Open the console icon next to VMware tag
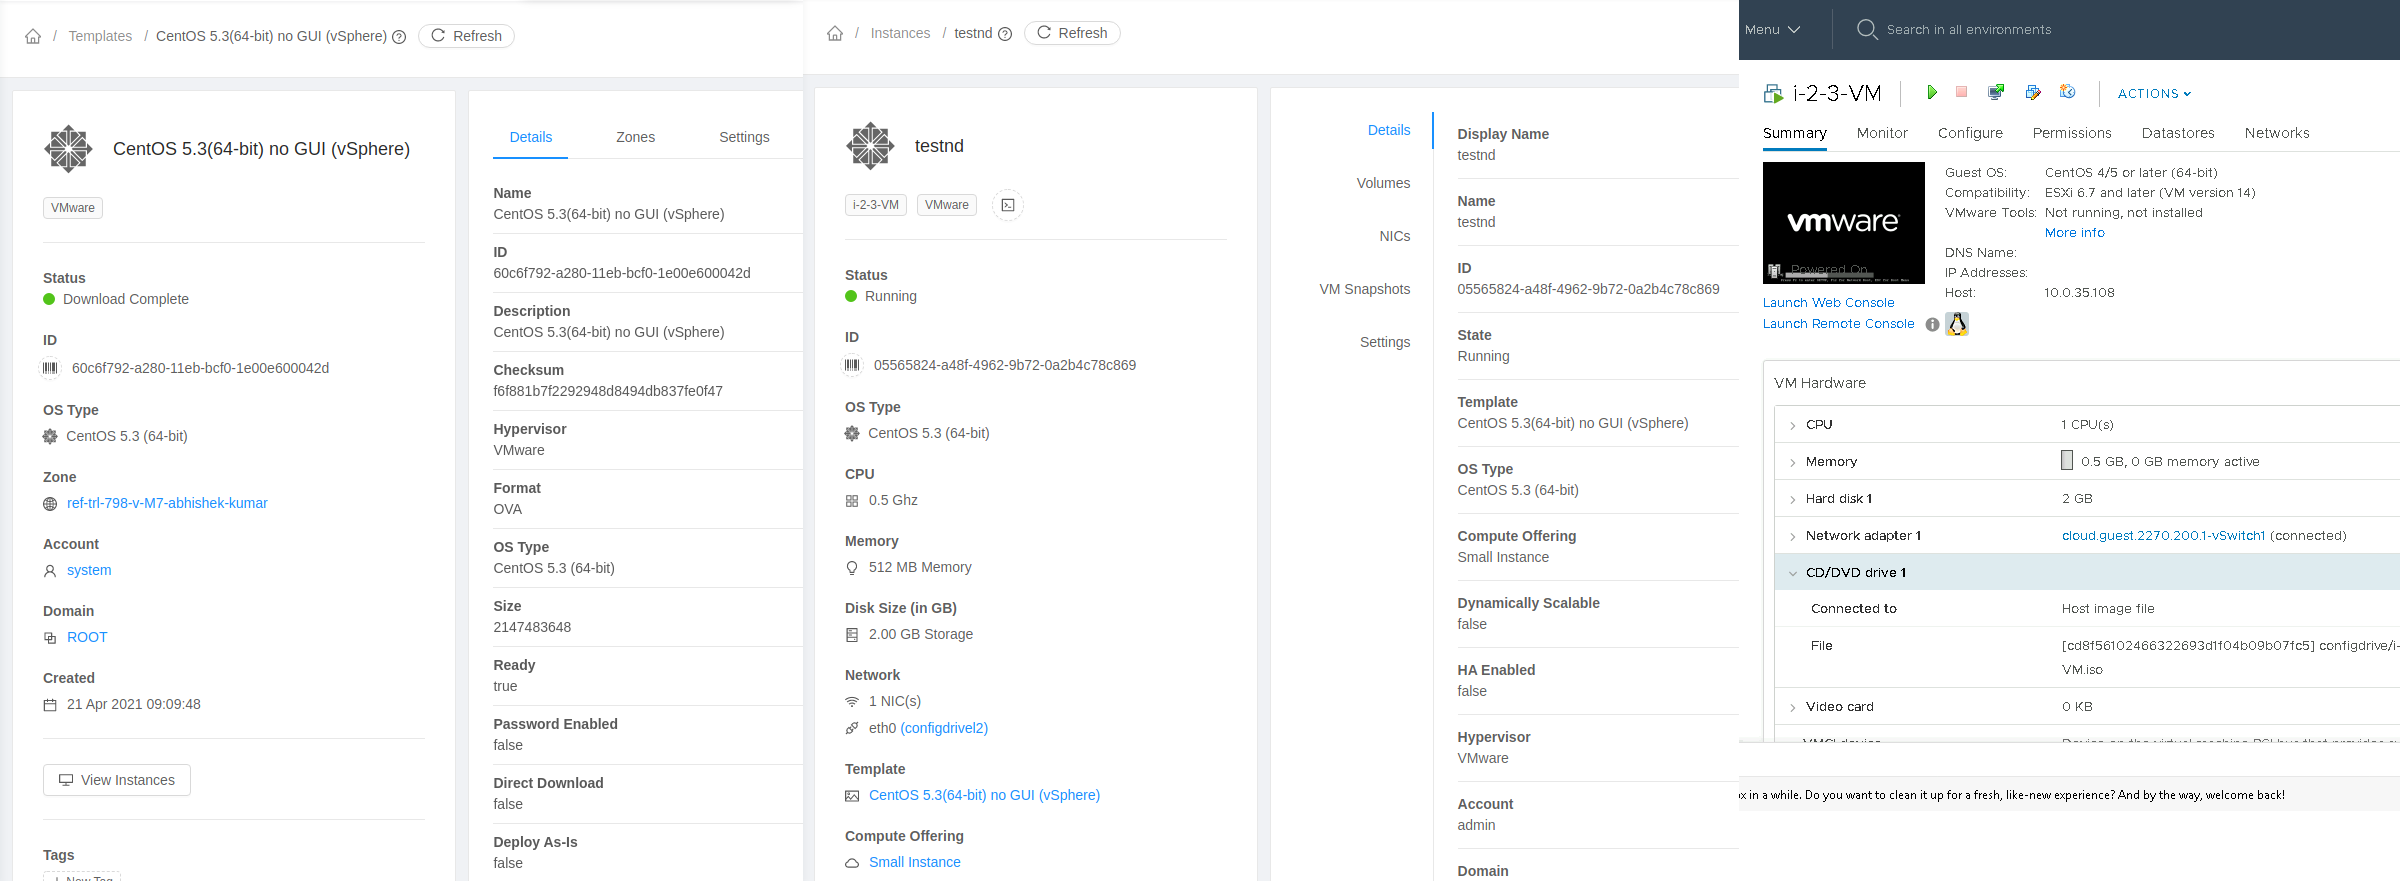This screenshot has width=2400, height=881. [x=1008, y=205]
